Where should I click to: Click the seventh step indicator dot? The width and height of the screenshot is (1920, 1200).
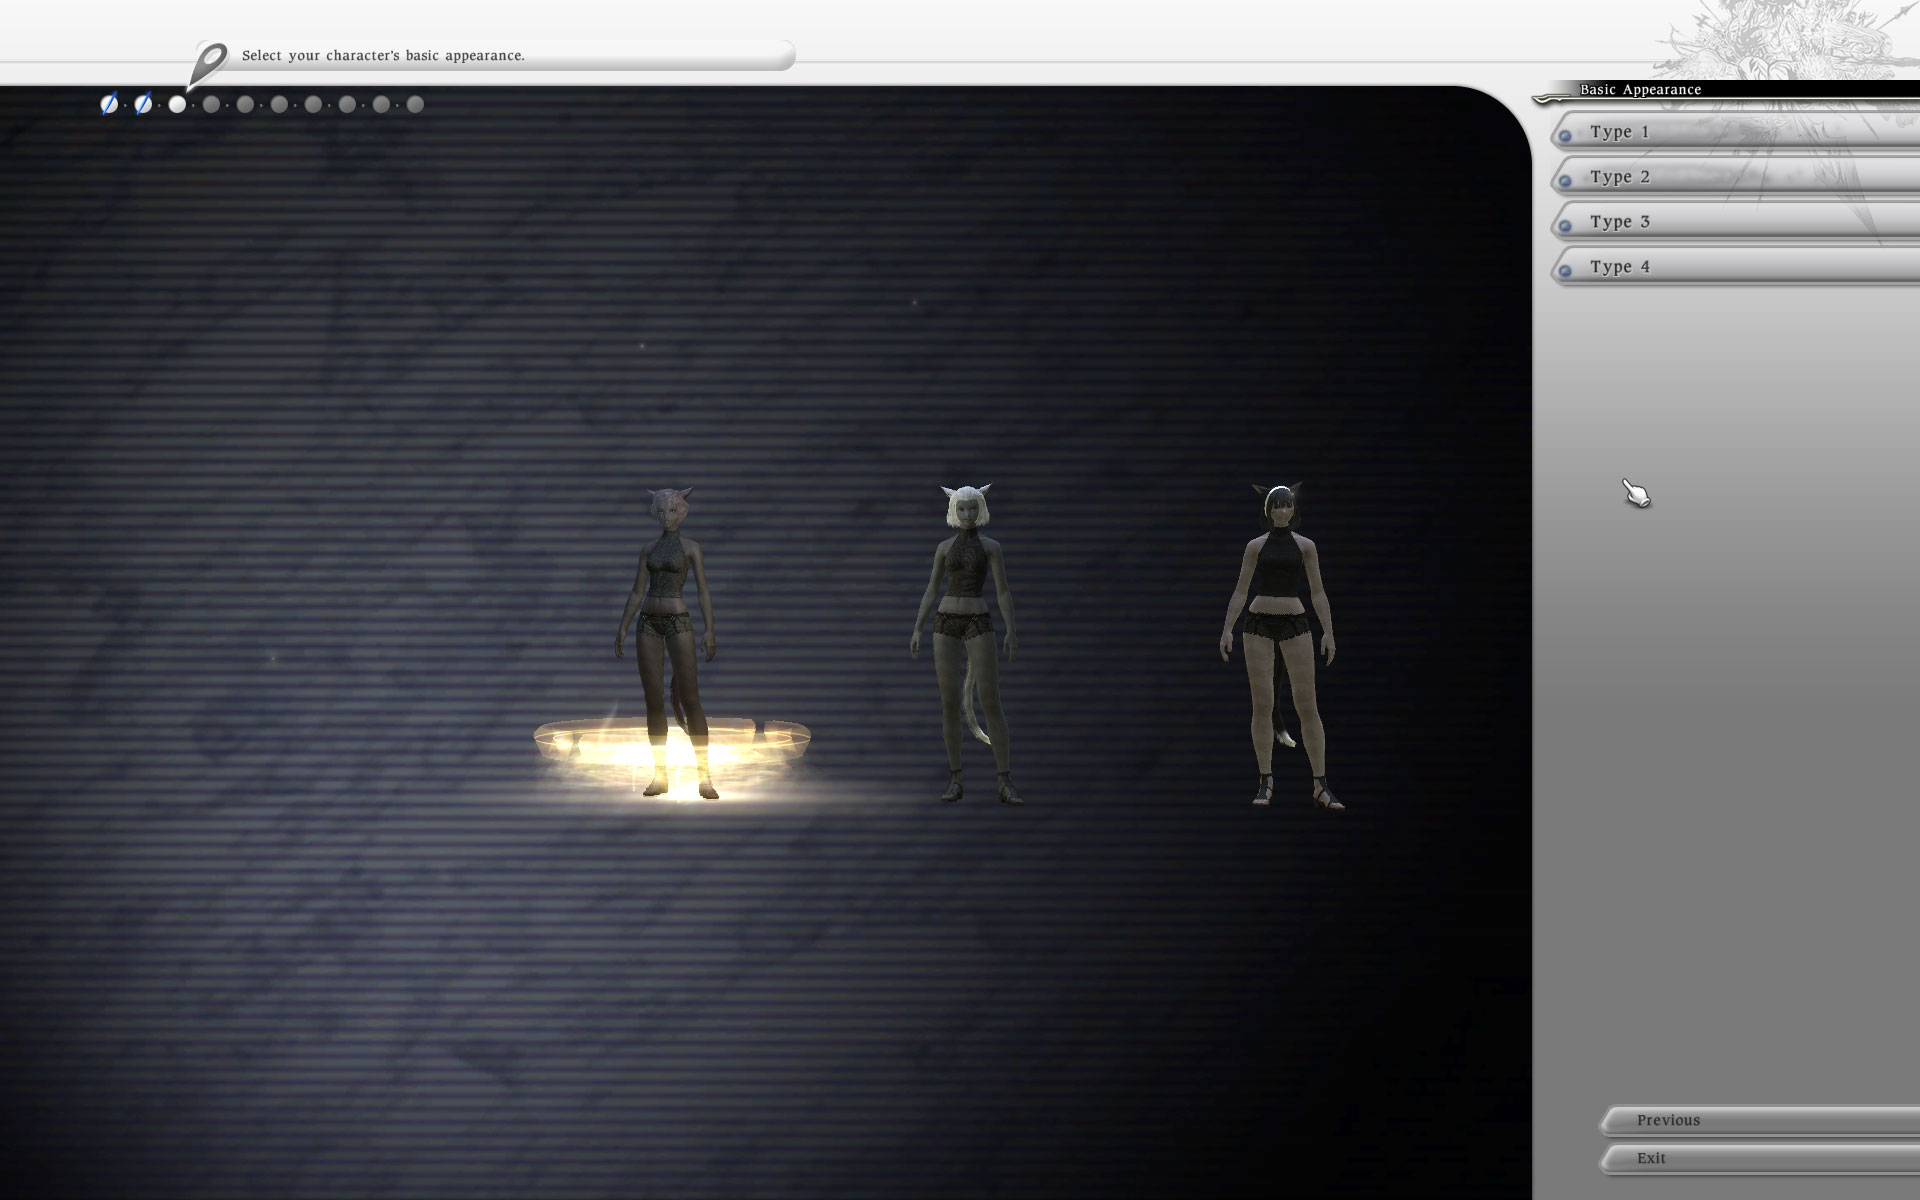313,104
